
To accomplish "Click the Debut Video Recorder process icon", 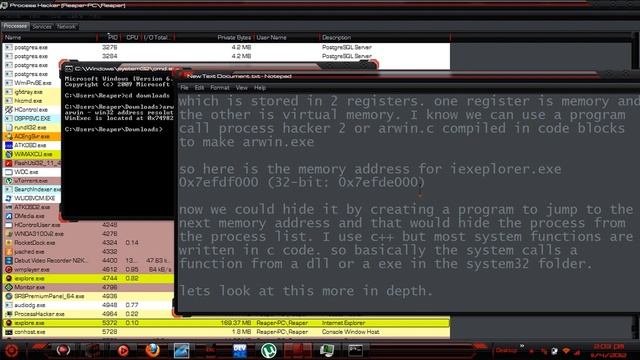I will point(9,260).
